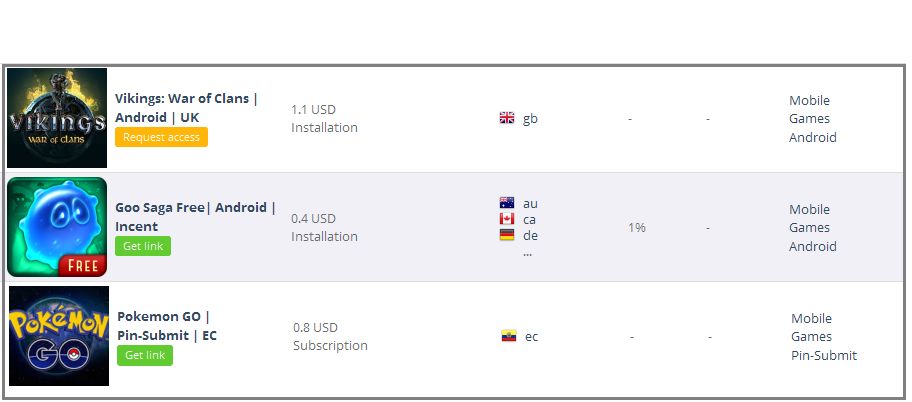Viewport: 912px width, 402px height.
Task: Click the United Kingdom flag icon
Action: 507,118
